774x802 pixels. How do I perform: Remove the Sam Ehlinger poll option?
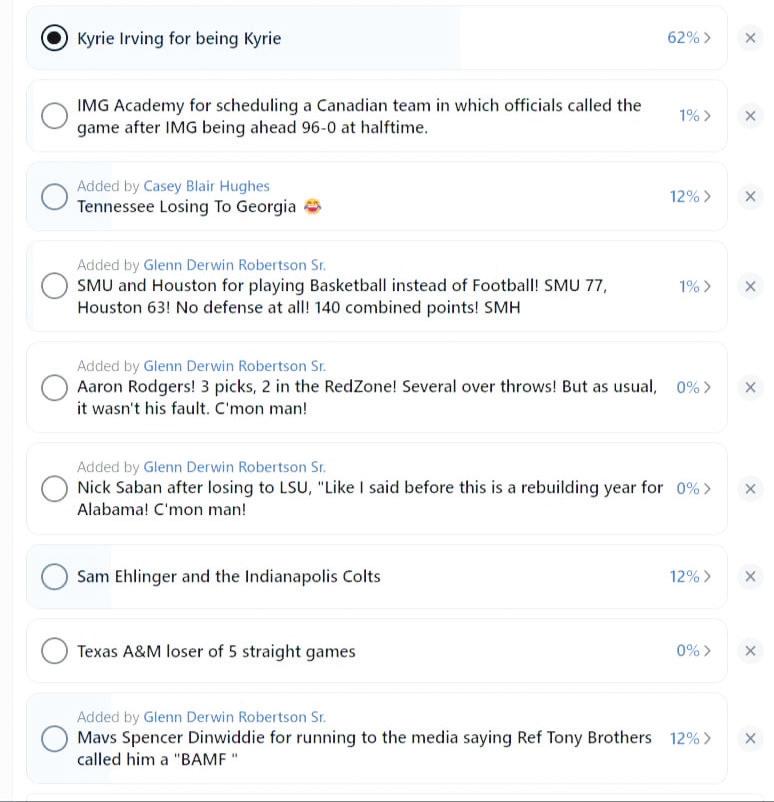[x=750, y=576]
